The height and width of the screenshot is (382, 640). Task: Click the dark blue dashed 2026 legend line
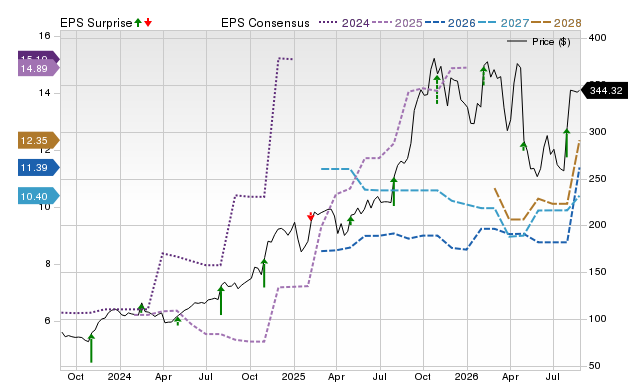tap(435, 23)
